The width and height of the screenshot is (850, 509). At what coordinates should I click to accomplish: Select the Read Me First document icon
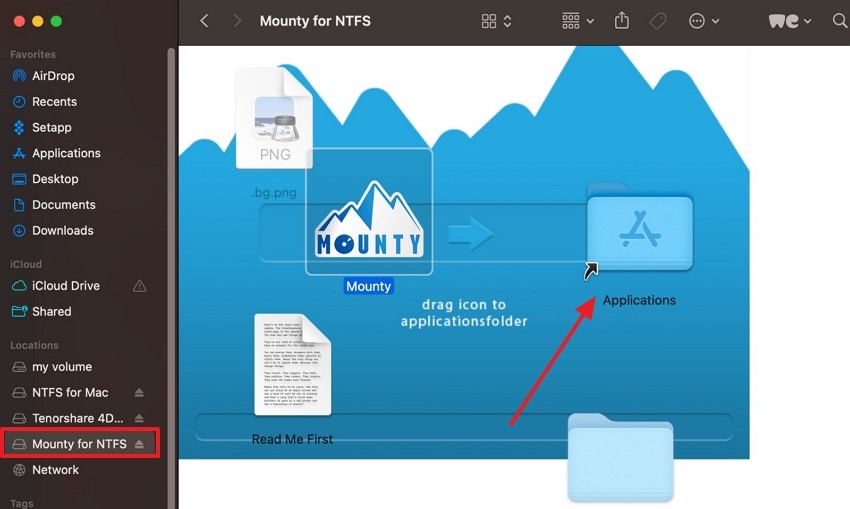(293, 365)
